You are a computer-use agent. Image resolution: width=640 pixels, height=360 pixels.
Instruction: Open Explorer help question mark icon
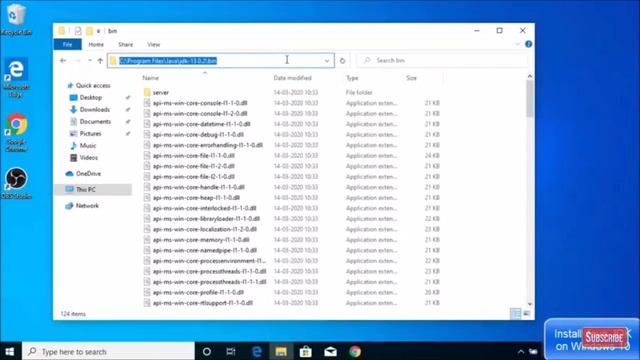click(528, 44)
